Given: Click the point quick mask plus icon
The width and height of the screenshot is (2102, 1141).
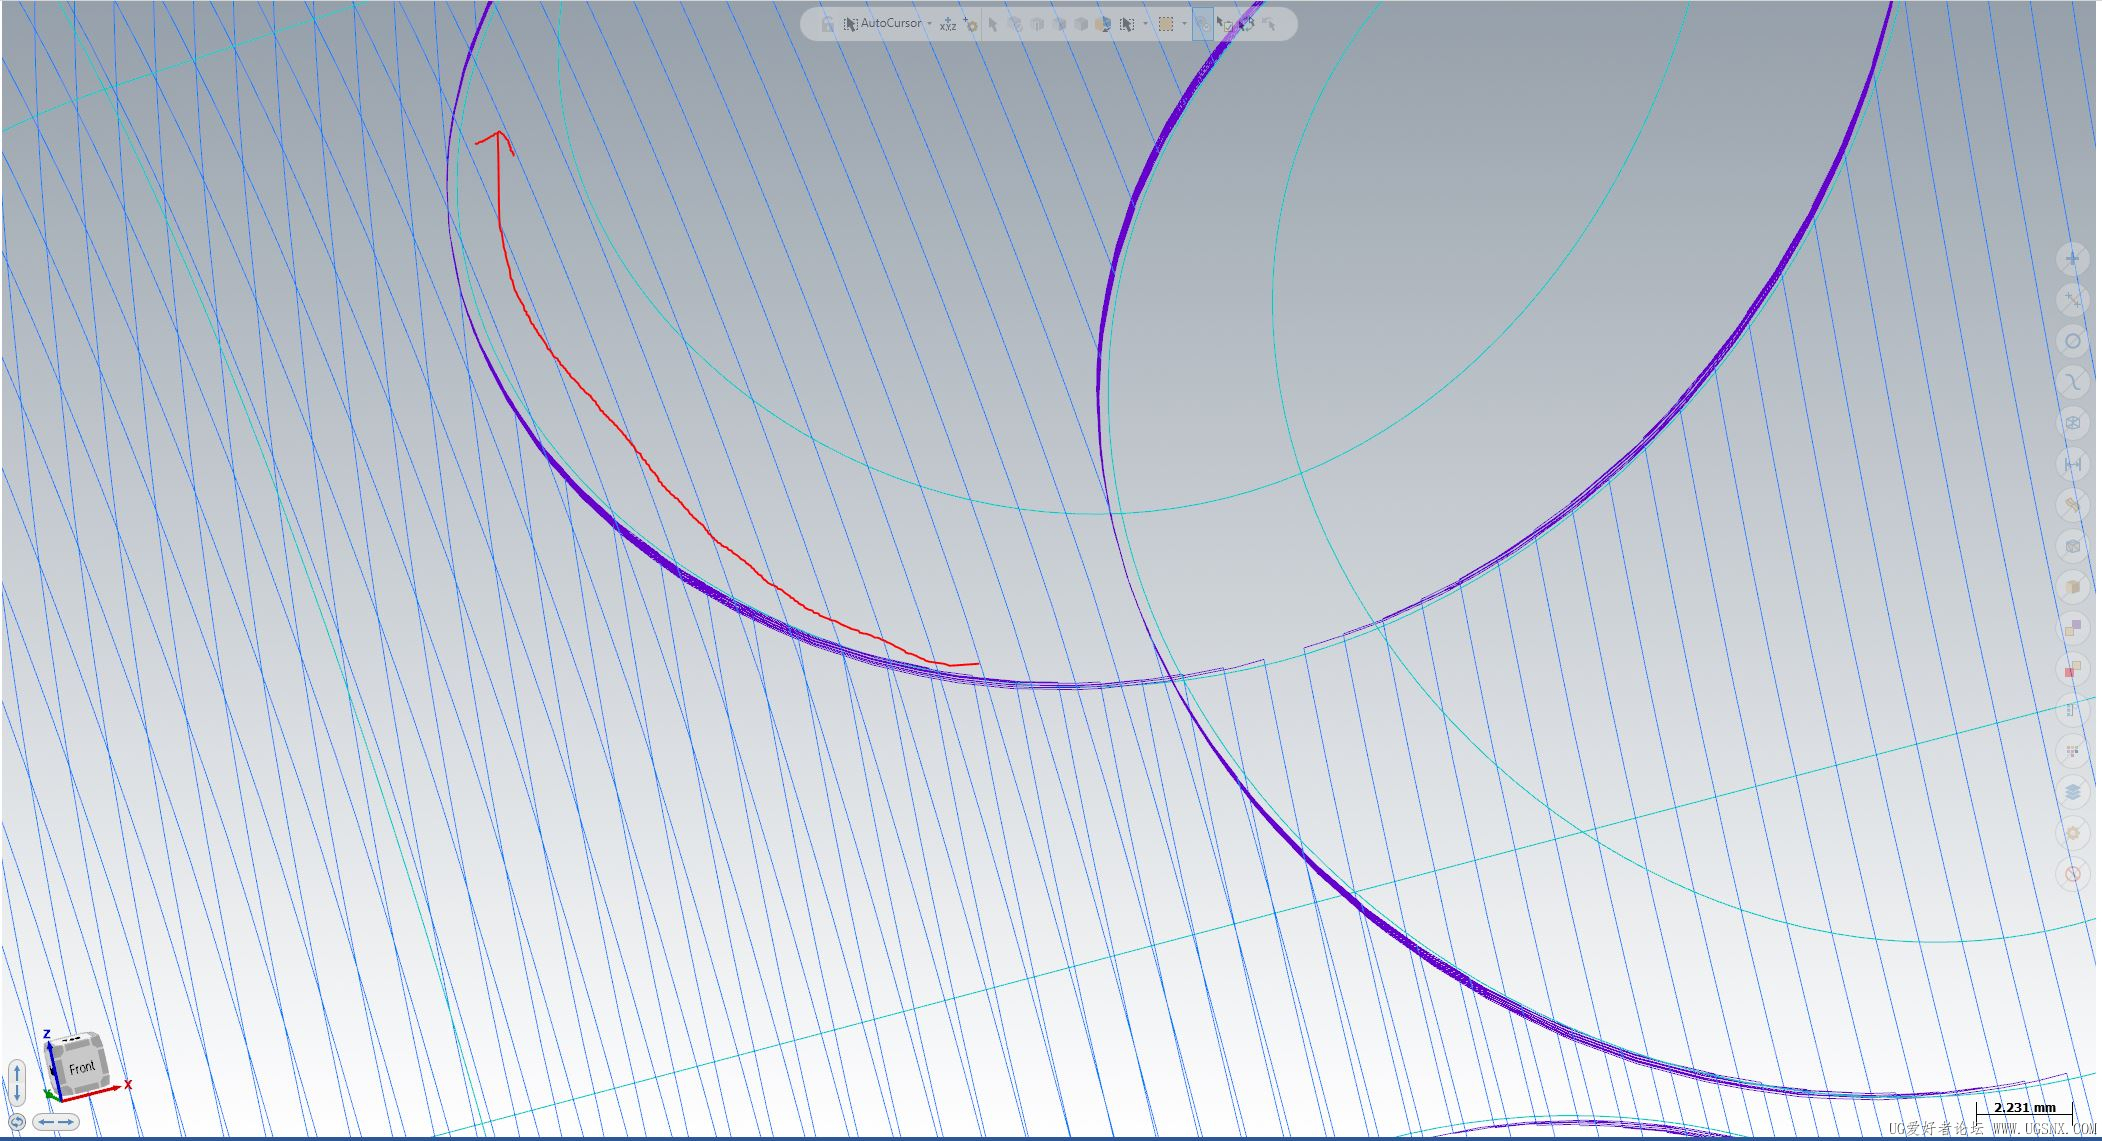Looking at the screenshot, I should click(x=2072, y=259).
